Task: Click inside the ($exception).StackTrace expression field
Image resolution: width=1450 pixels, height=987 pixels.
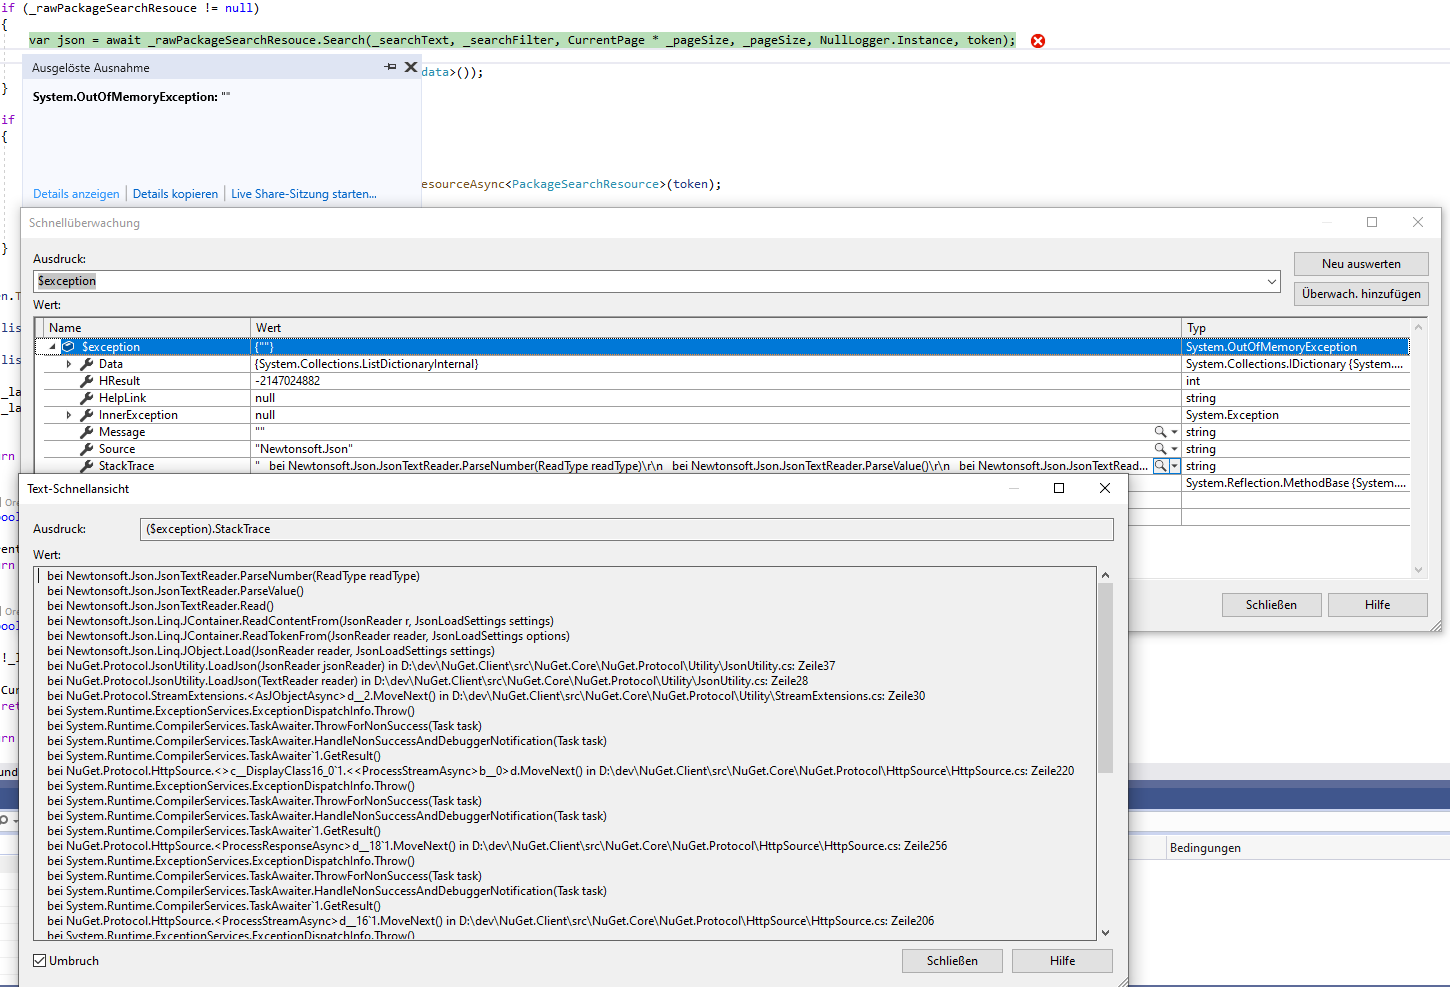Action: (620, 529)
